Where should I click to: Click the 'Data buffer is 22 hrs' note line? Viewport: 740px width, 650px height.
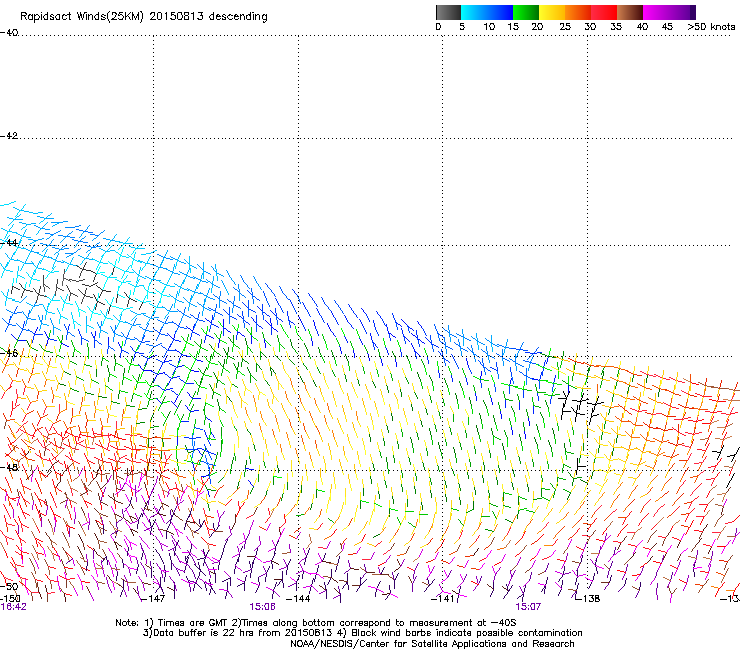coord(362,633)
